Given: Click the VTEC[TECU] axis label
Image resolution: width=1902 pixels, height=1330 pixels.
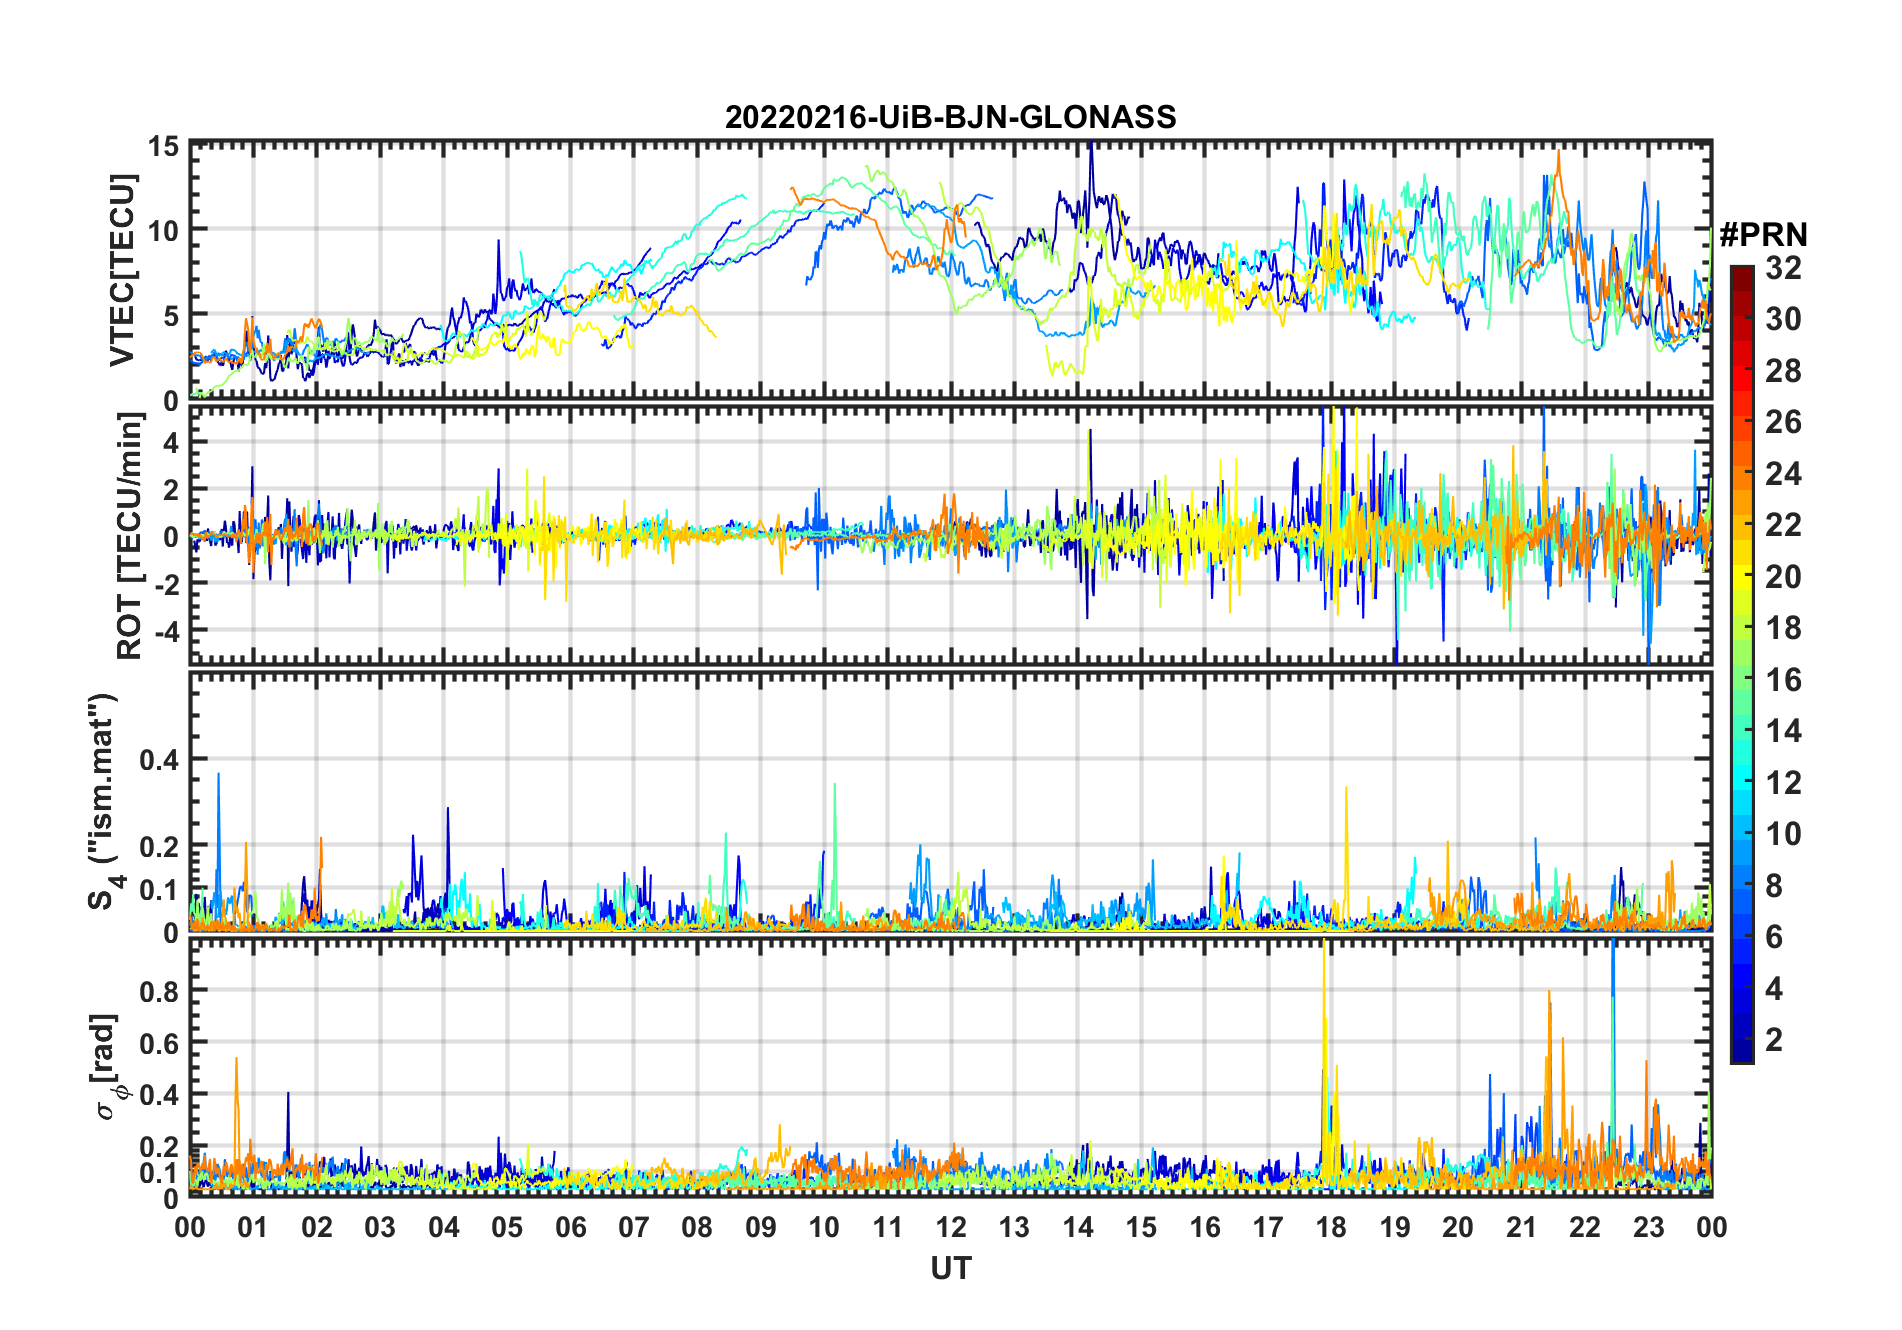Looking at the screenshot, I should (x=121, y=270).
